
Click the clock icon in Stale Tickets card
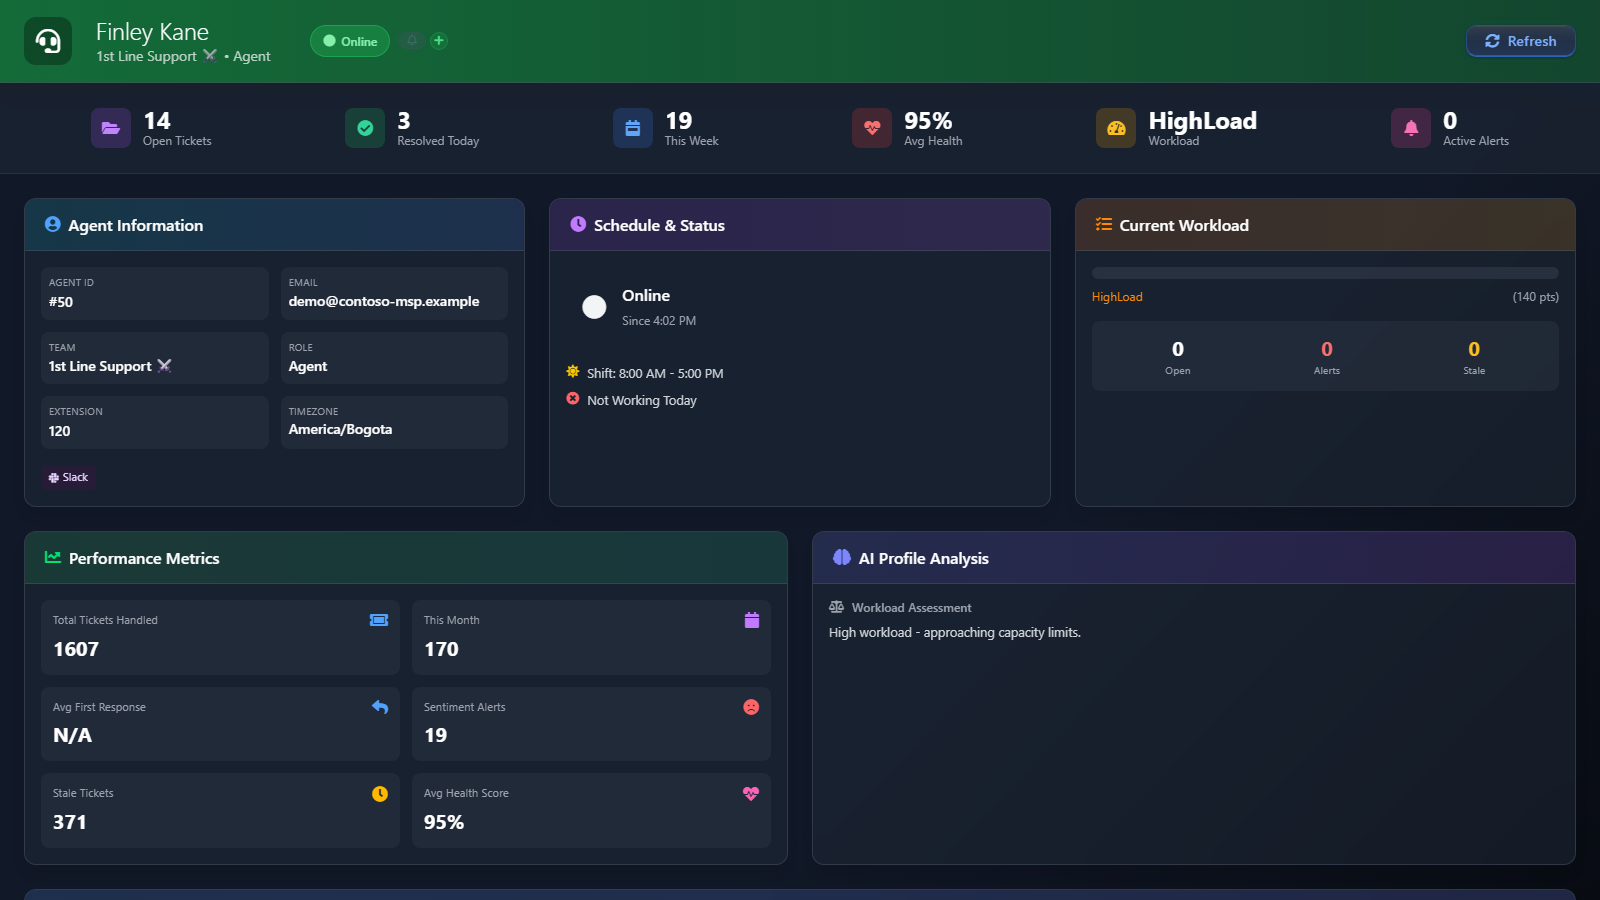pos(380,794)
